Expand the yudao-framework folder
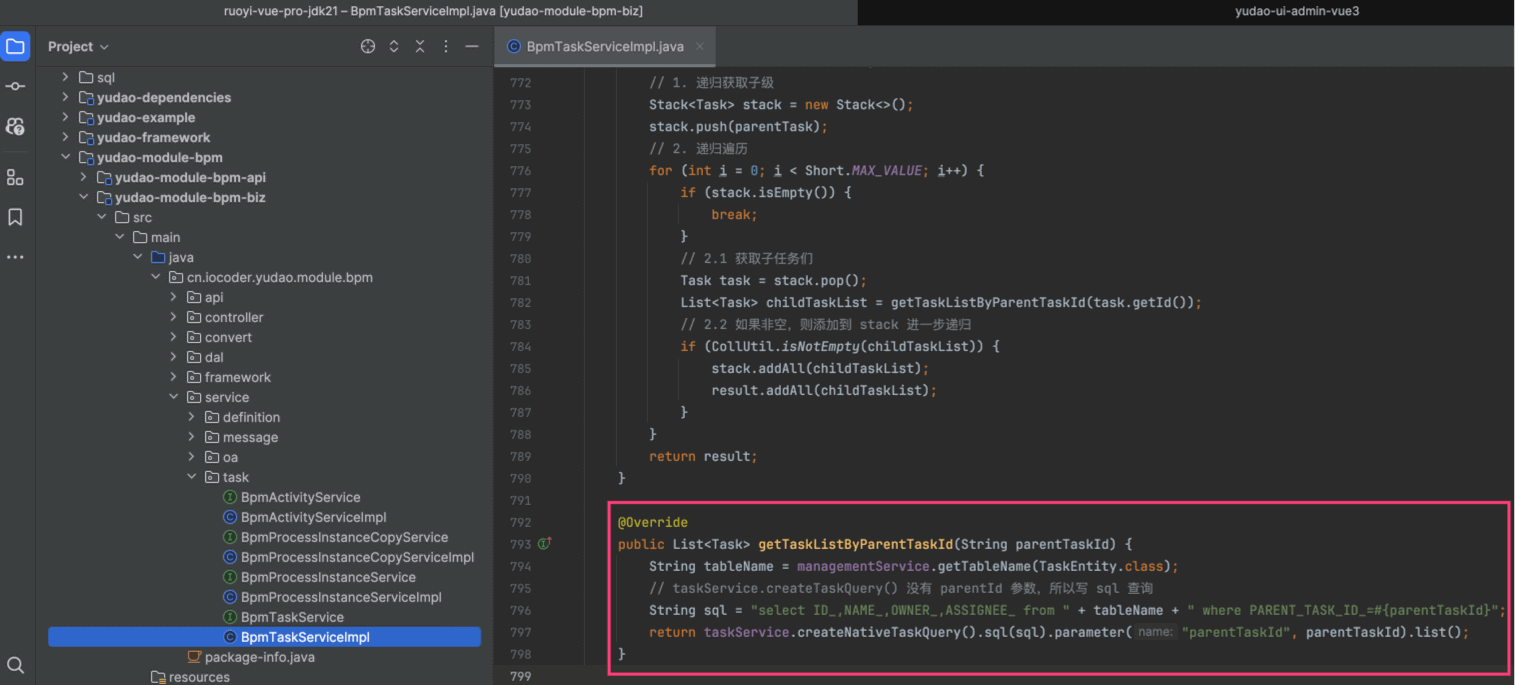 [66, 137]
